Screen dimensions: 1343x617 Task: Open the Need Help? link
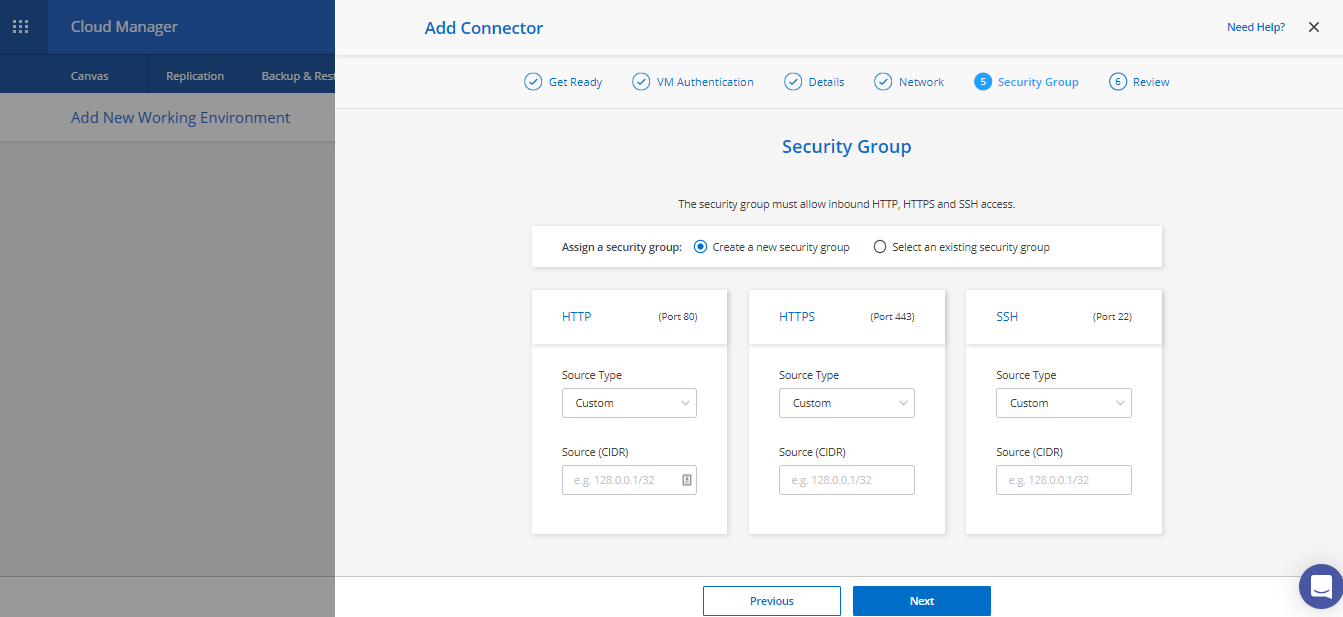point(1255,28)
